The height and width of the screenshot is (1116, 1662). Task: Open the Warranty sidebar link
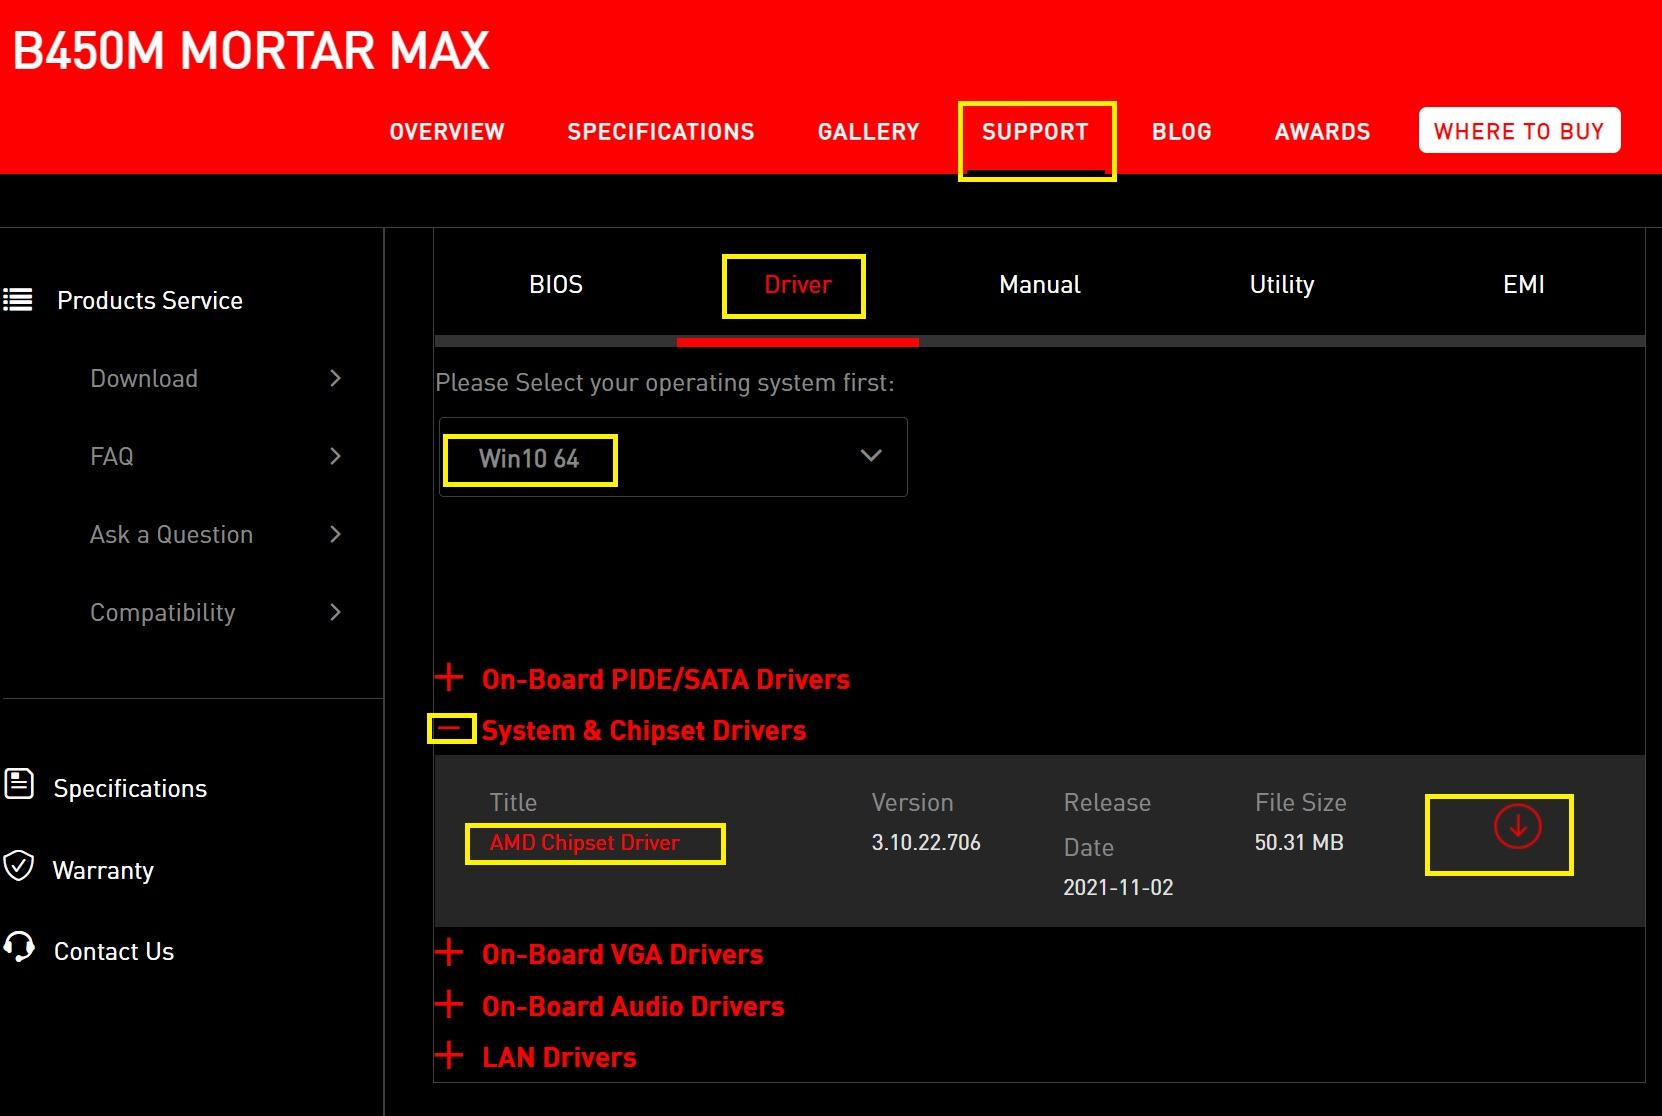pos(103,870)
